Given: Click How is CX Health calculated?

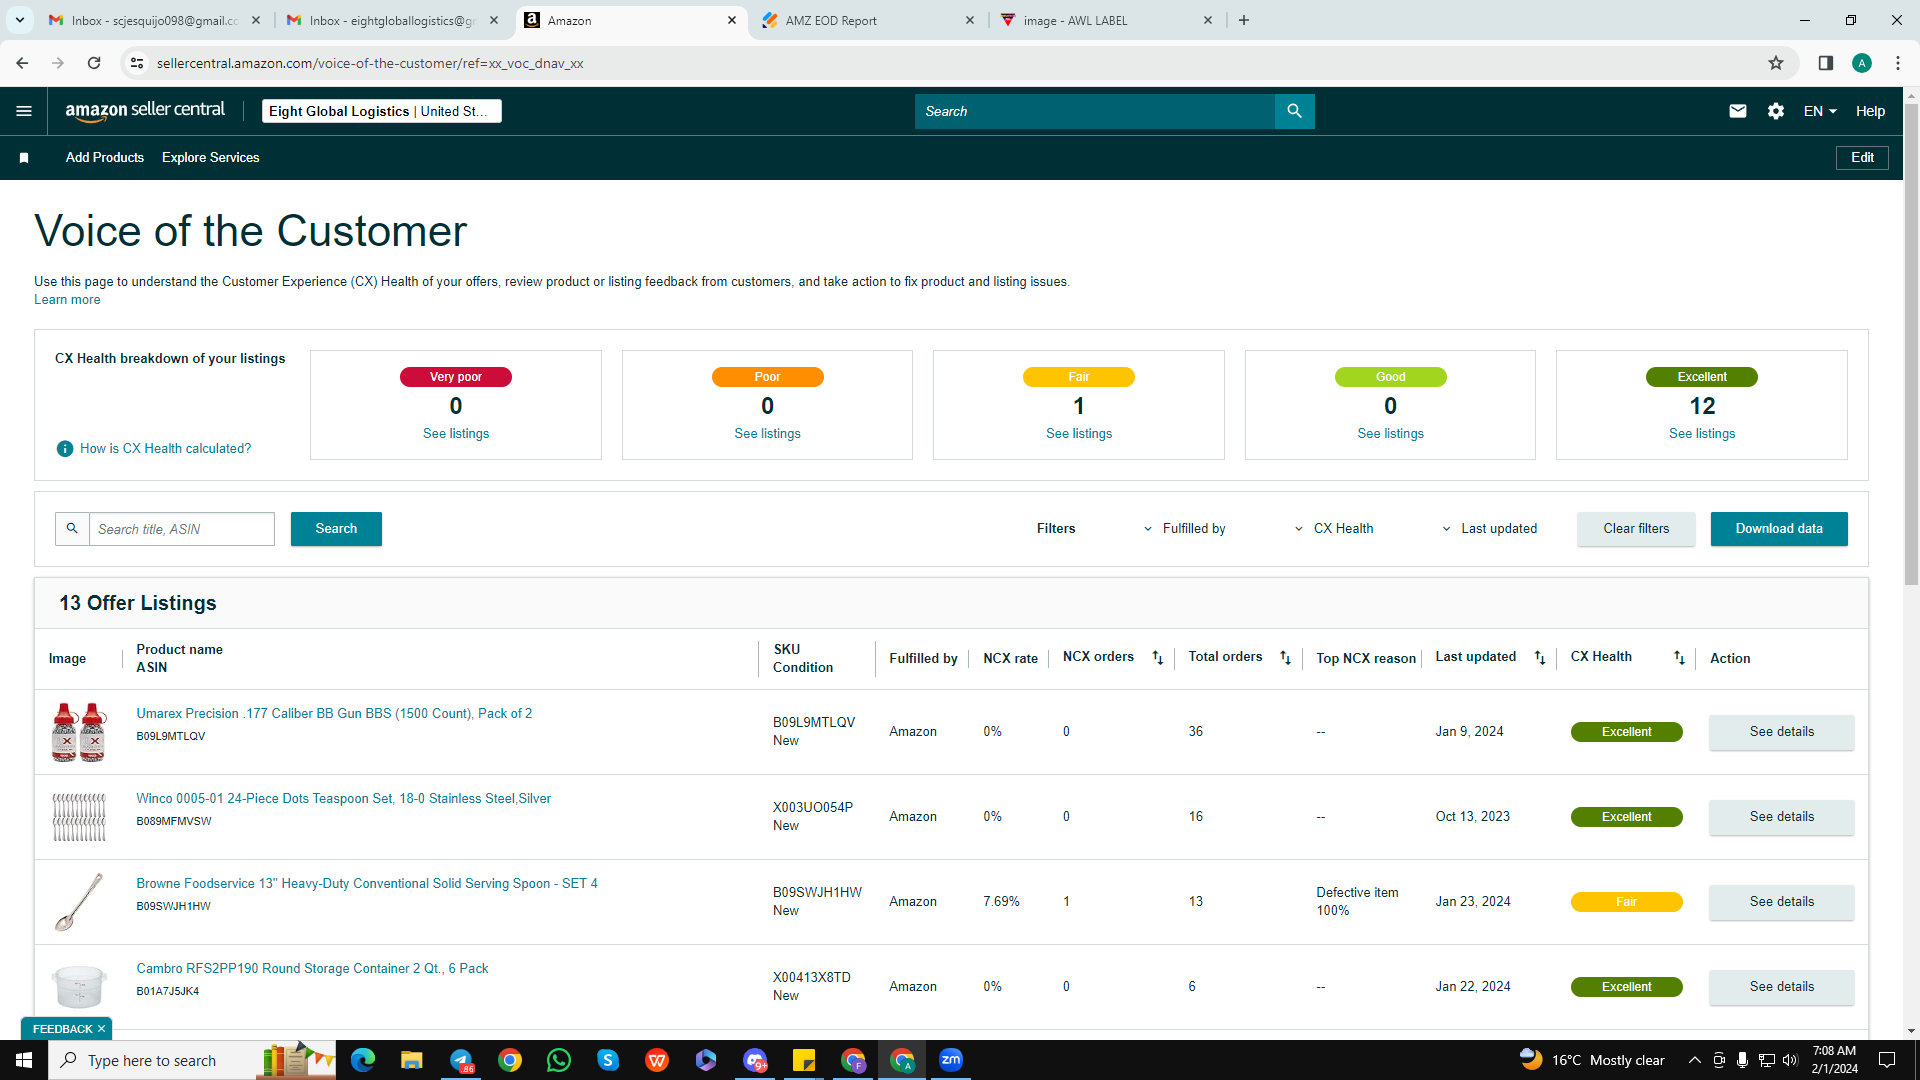Looking at the screenshot, I should [166, 449].
